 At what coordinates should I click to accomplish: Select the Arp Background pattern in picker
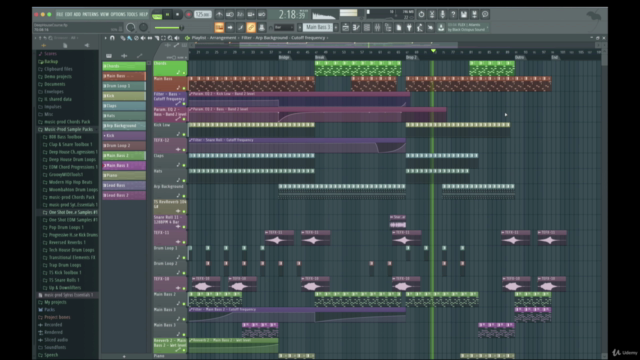124,126
